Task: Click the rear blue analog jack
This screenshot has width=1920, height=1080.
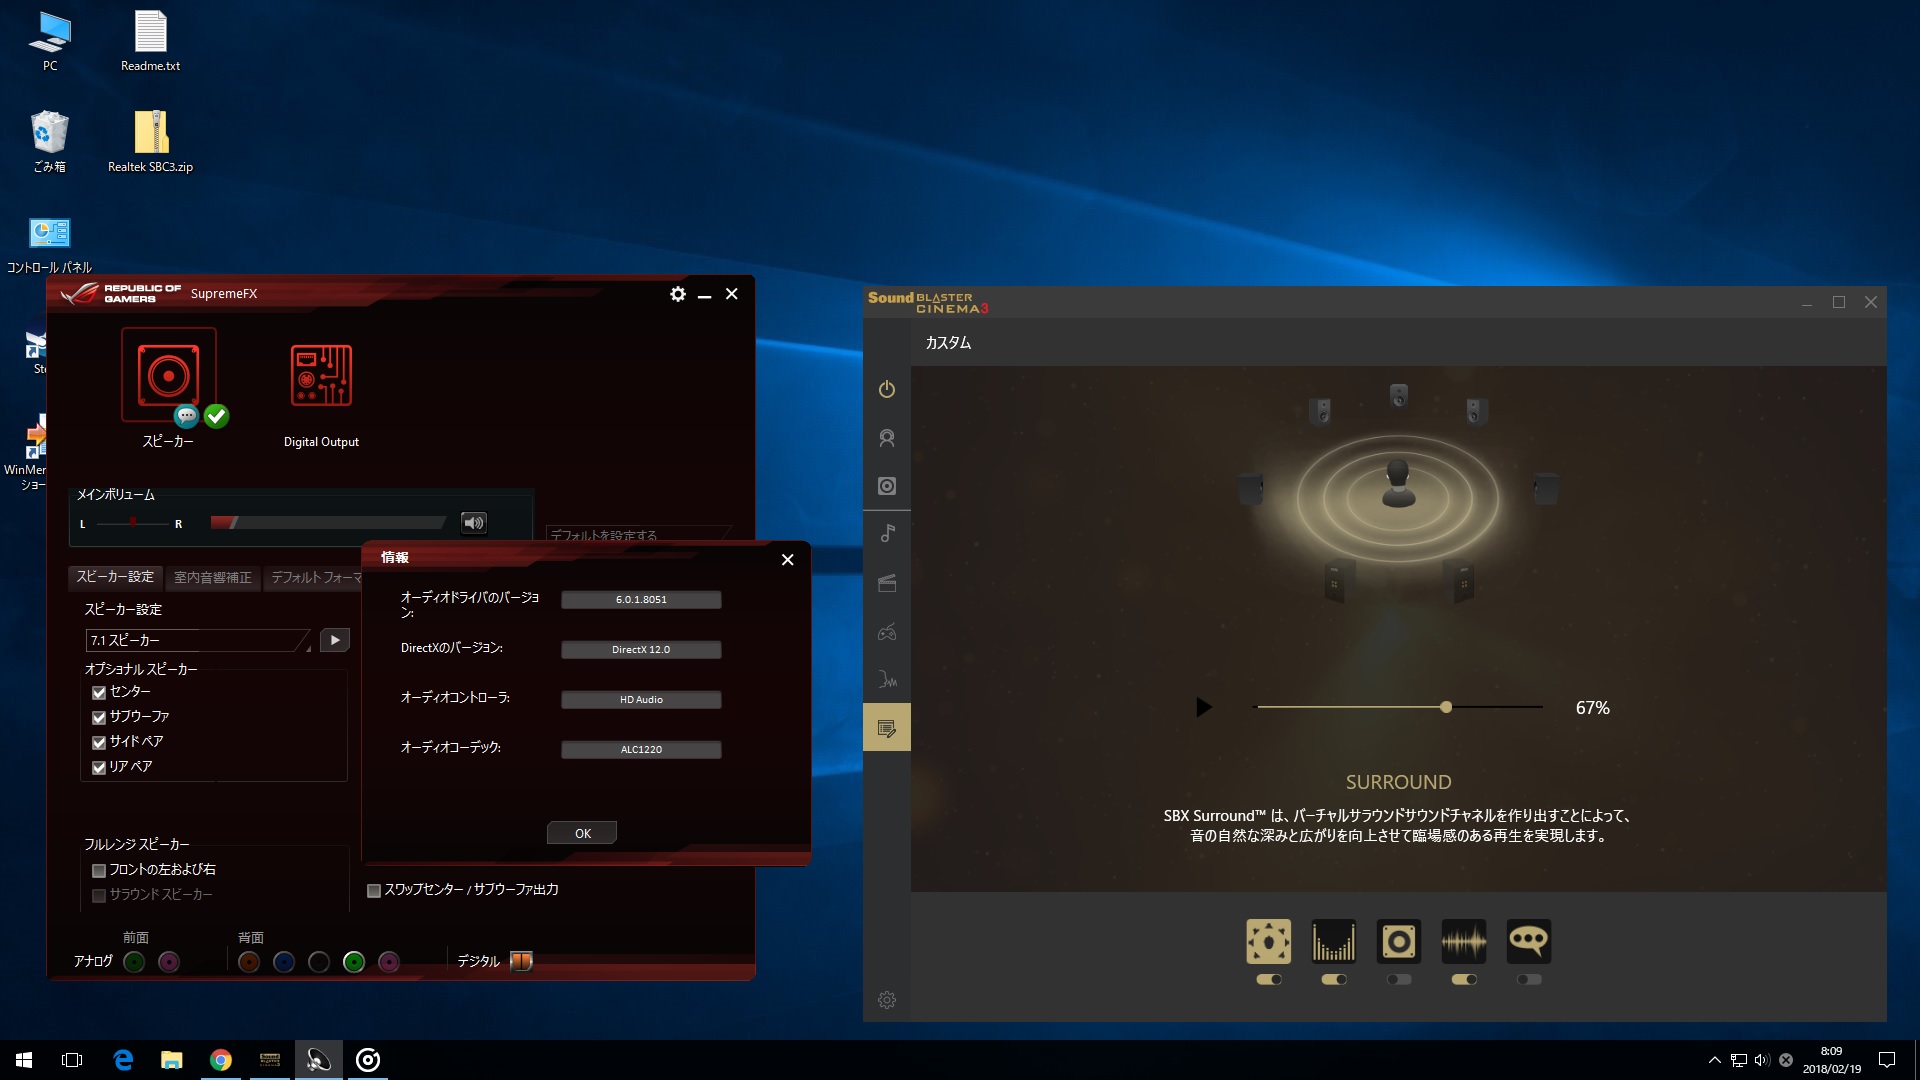Action: tap(284, 962)
